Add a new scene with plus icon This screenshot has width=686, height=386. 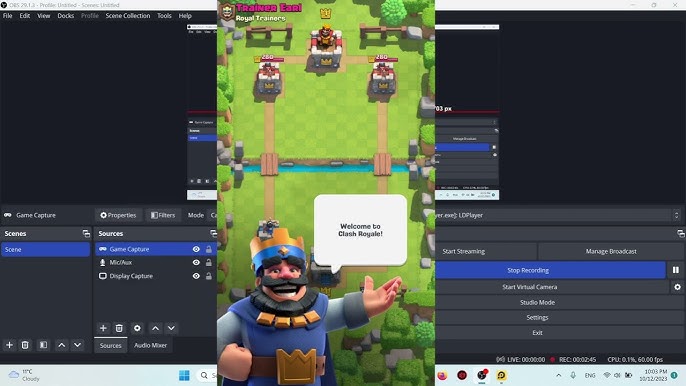point(9,345)
